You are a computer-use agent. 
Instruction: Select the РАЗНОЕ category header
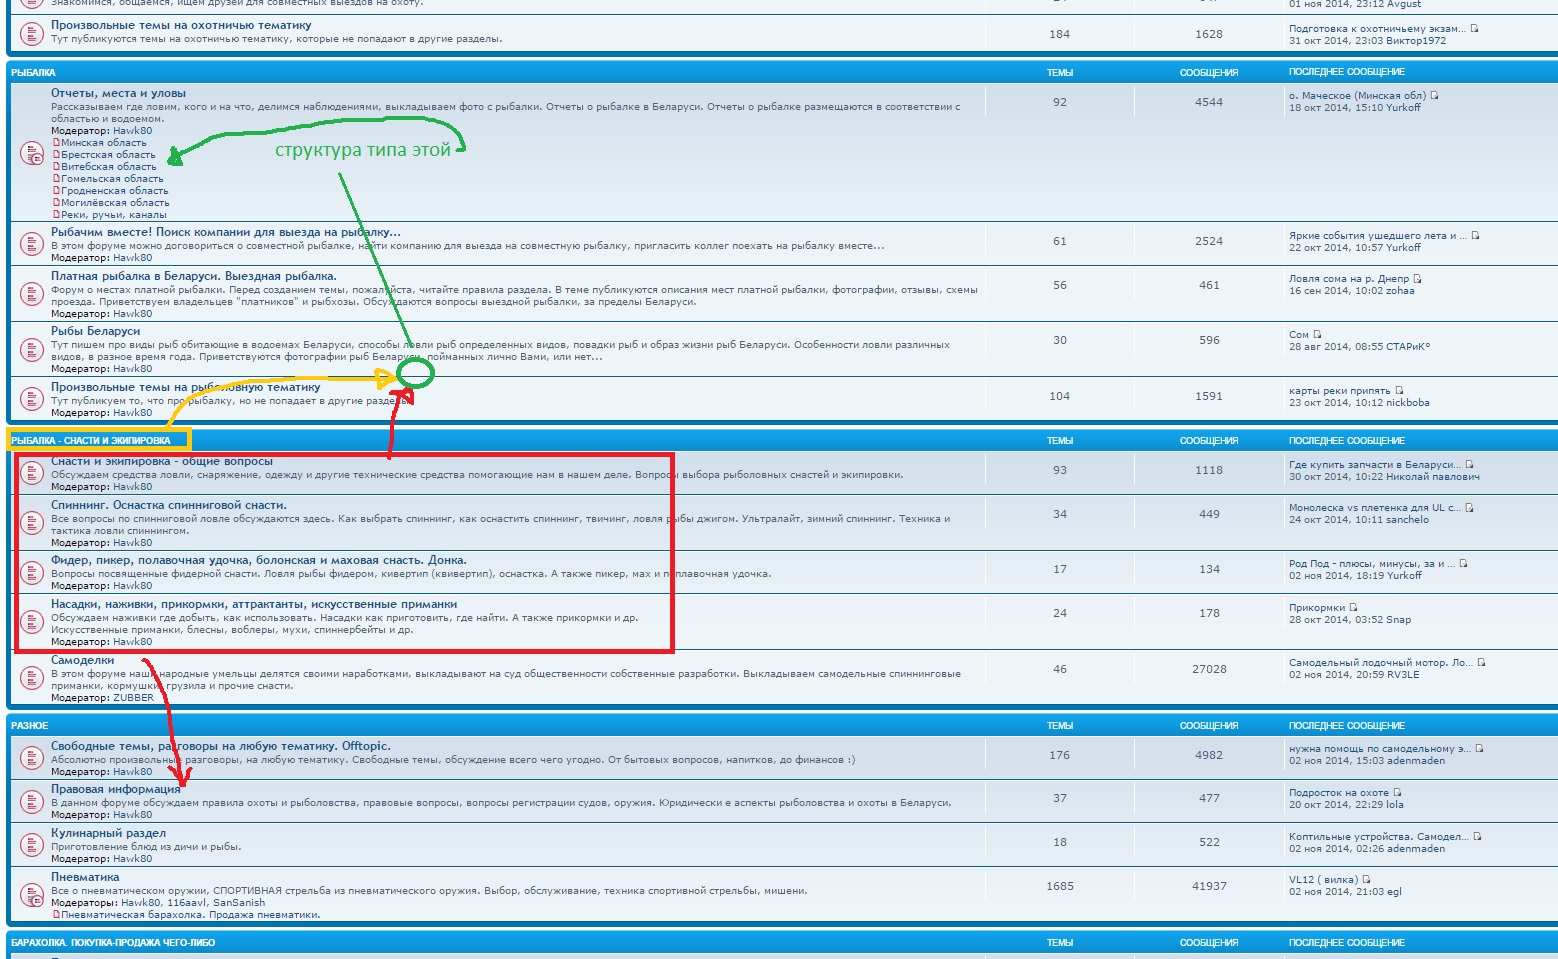(x=30, y=726)
